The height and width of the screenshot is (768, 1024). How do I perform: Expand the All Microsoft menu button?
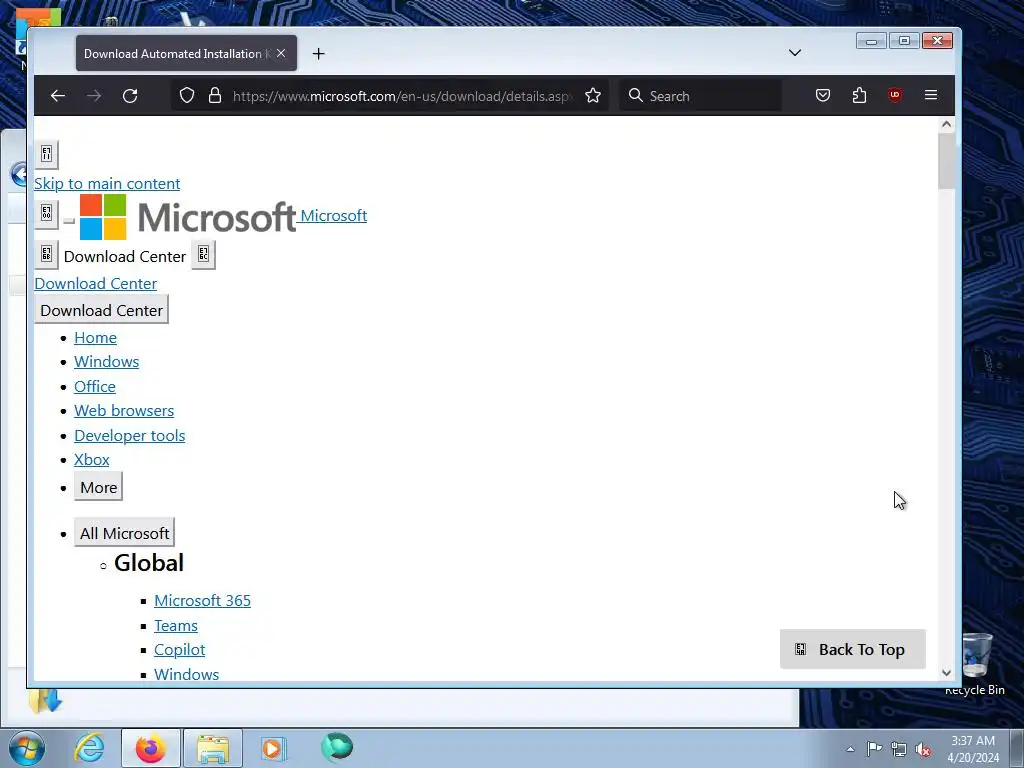124,533
